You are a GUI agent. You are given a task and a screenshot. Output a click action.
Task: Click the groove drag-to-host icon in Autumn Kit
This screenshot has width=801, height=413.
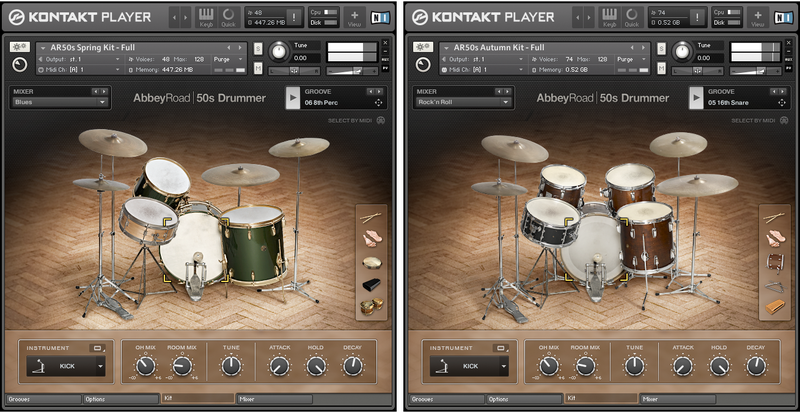tap(782, 103)
